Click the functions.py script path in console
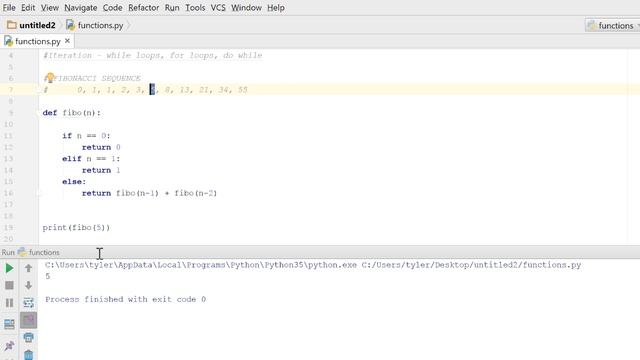The width and height of the screenshot is (640, 360). pos(471,265)
